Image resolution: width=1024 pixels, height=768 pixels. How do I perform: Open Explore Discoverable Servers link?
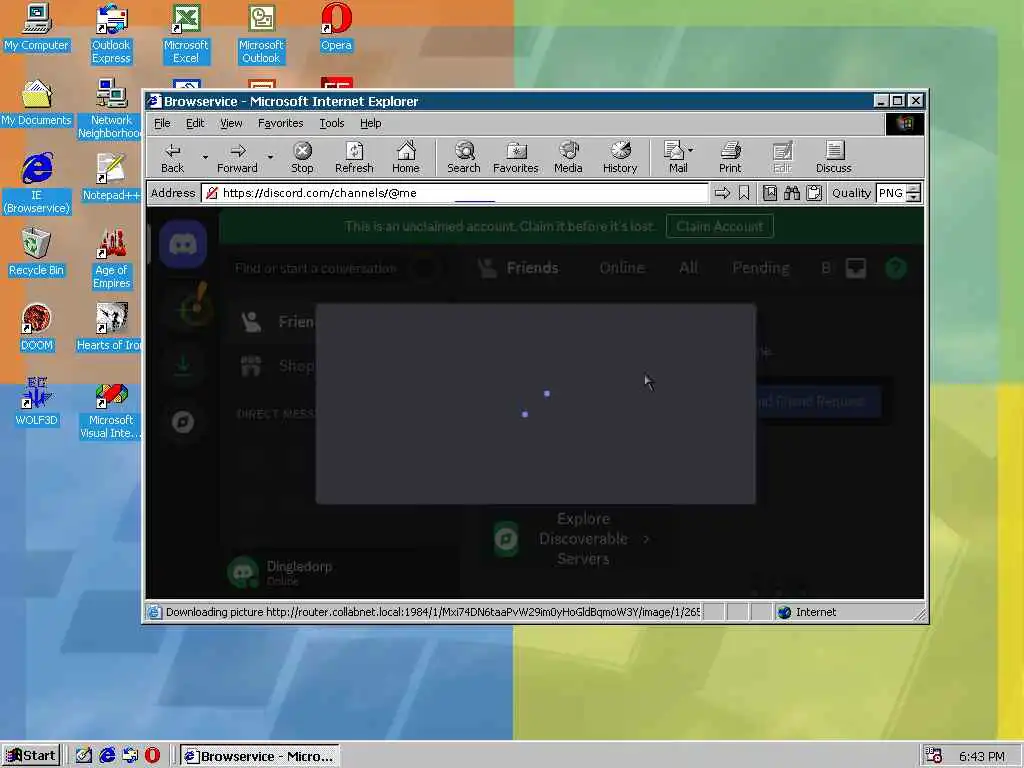[x=573, y=539]
